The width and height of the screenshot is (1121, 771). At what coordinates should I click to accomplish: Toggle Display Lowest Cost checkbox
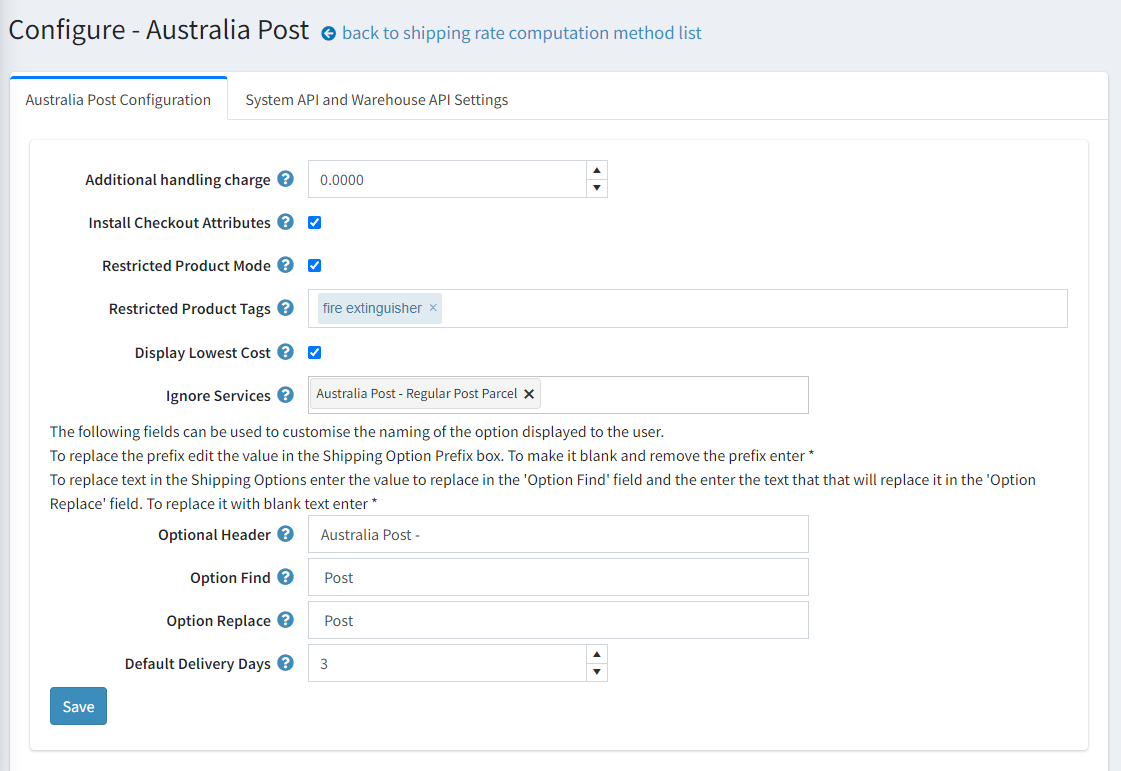(315, 353)
